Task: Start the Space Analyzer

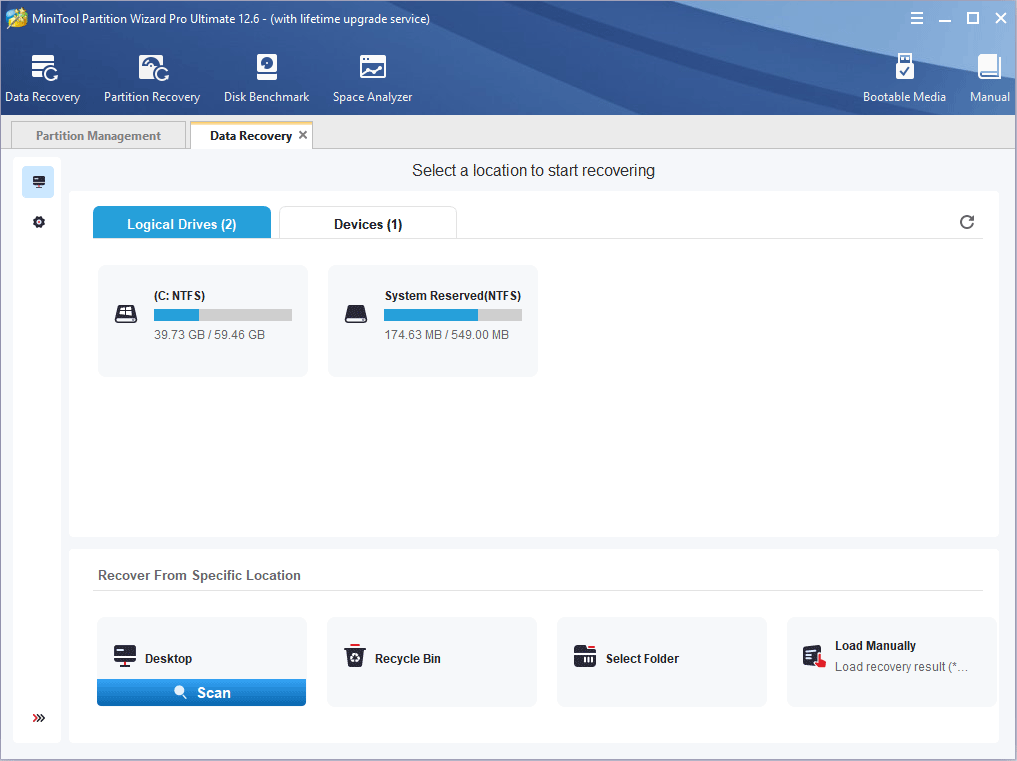Action: (x=371, y=77)
